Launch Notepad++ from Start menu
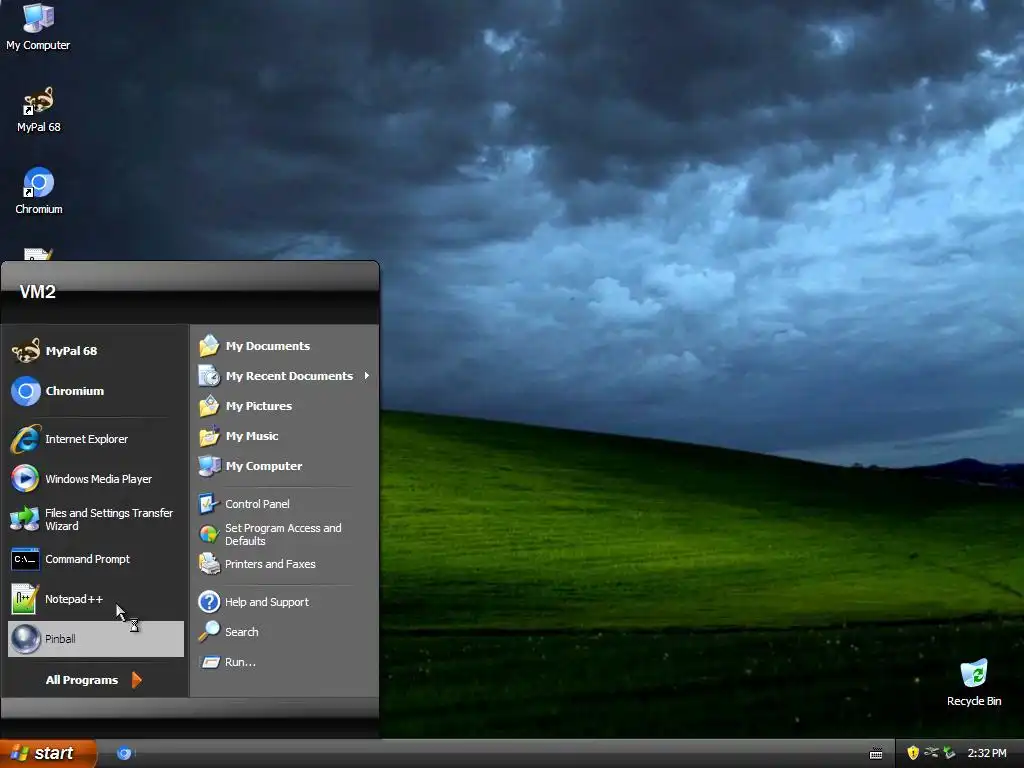 coord(95,599)
